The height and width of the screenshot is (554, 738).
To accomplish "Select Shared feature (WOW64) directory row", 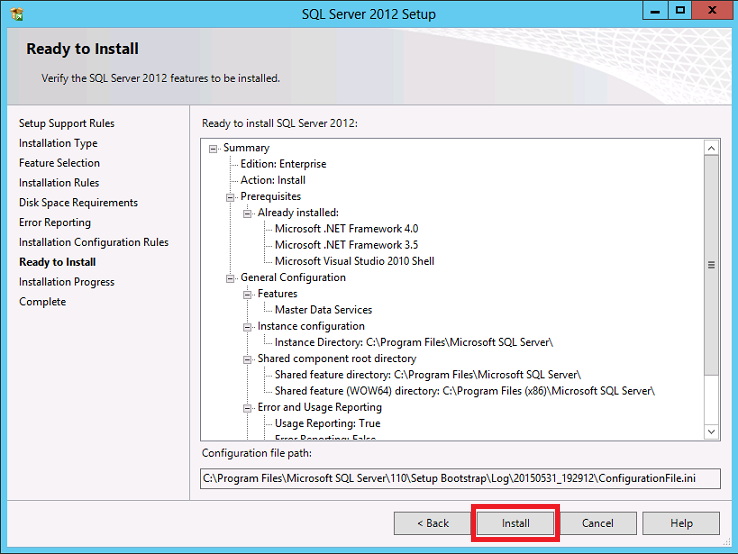I will click(x=465, y=391).
